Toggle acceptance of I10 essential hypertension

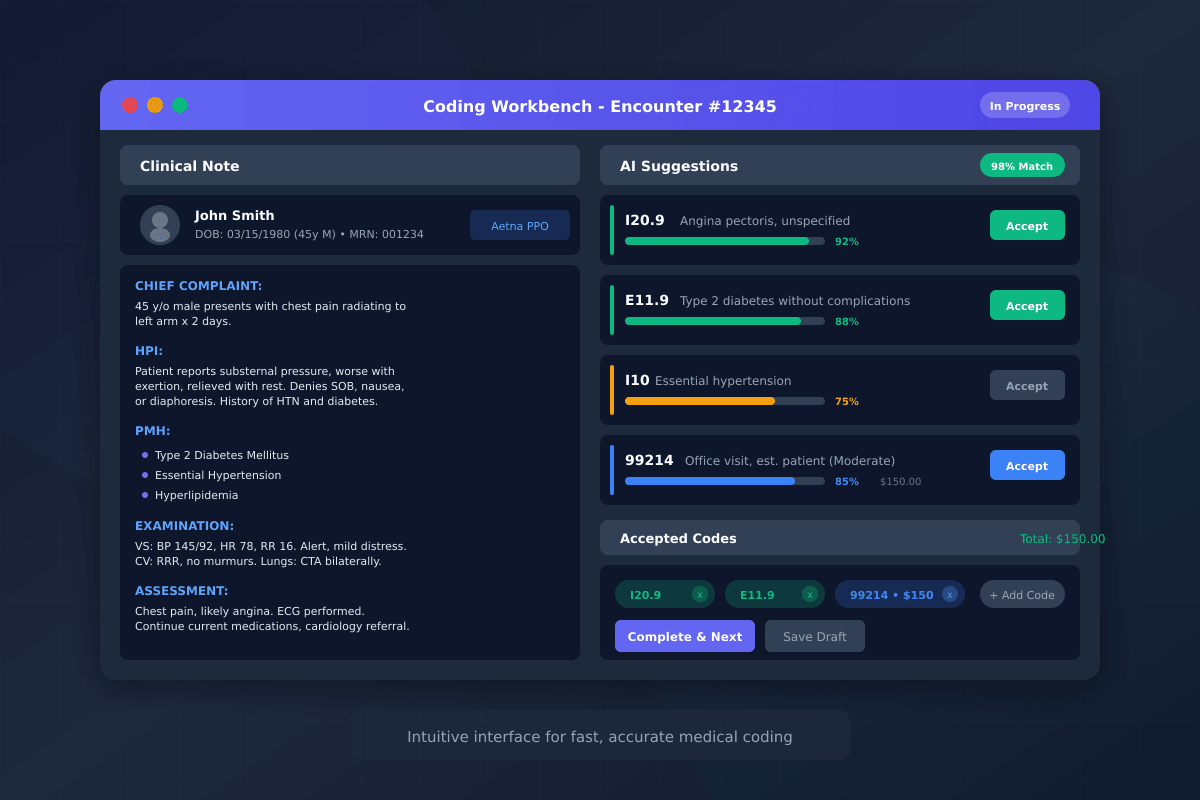[1027, 385]
